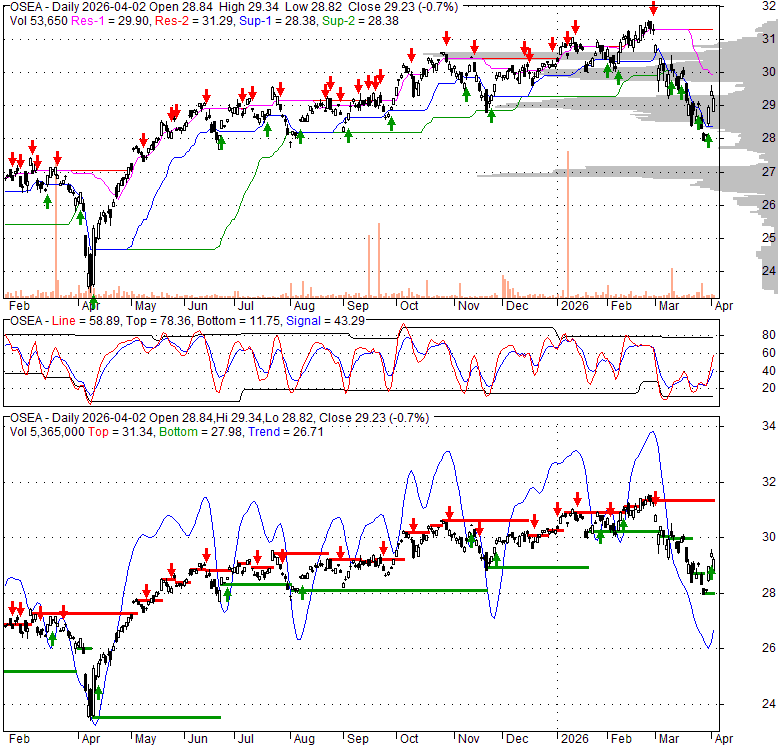Click the leftmost red arrow in the top chart

click(x=13, y=159)
